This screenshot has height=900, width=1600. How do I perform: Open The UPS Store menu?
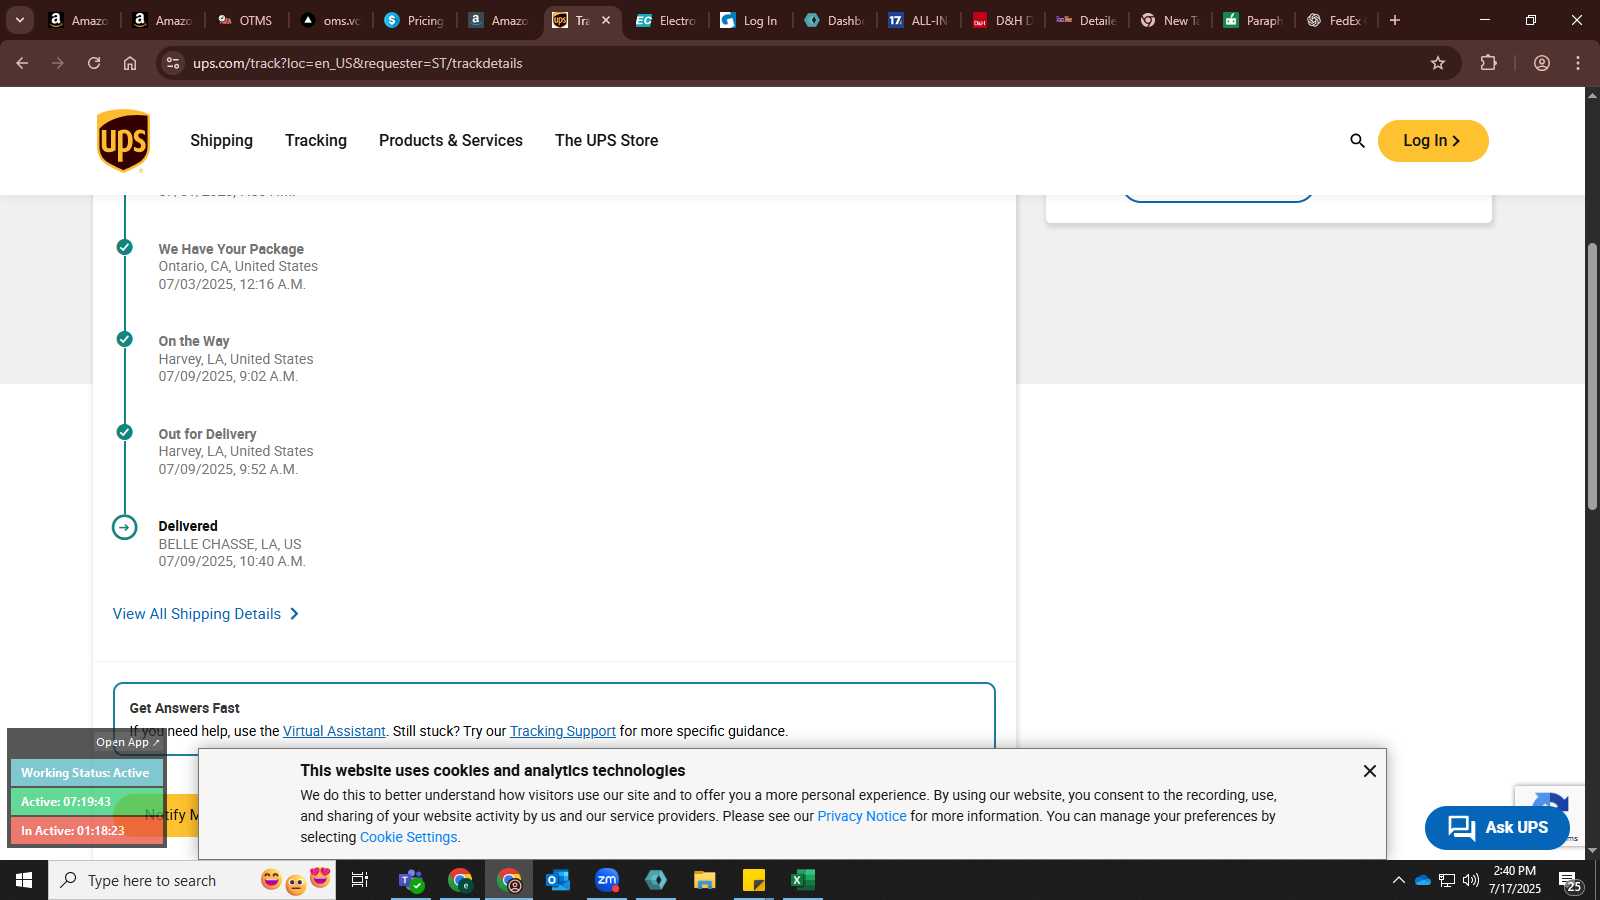[607, 141]
